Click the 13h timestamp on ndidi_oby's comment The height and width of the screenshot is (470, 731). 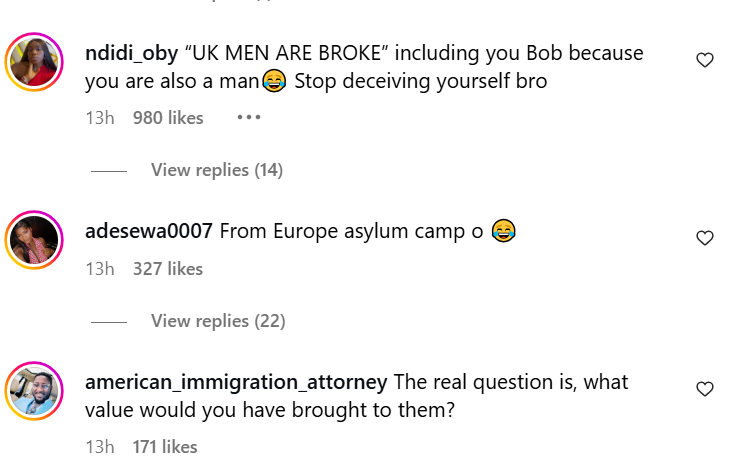[100, 118]
